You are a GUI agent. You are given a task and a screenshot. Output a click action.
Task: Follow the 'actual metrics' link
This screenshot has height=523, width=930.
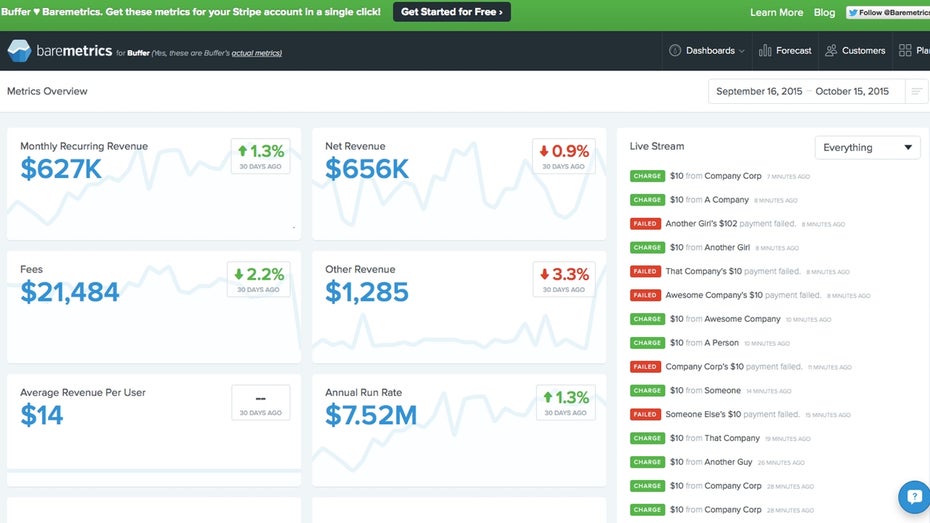point(256,53)
